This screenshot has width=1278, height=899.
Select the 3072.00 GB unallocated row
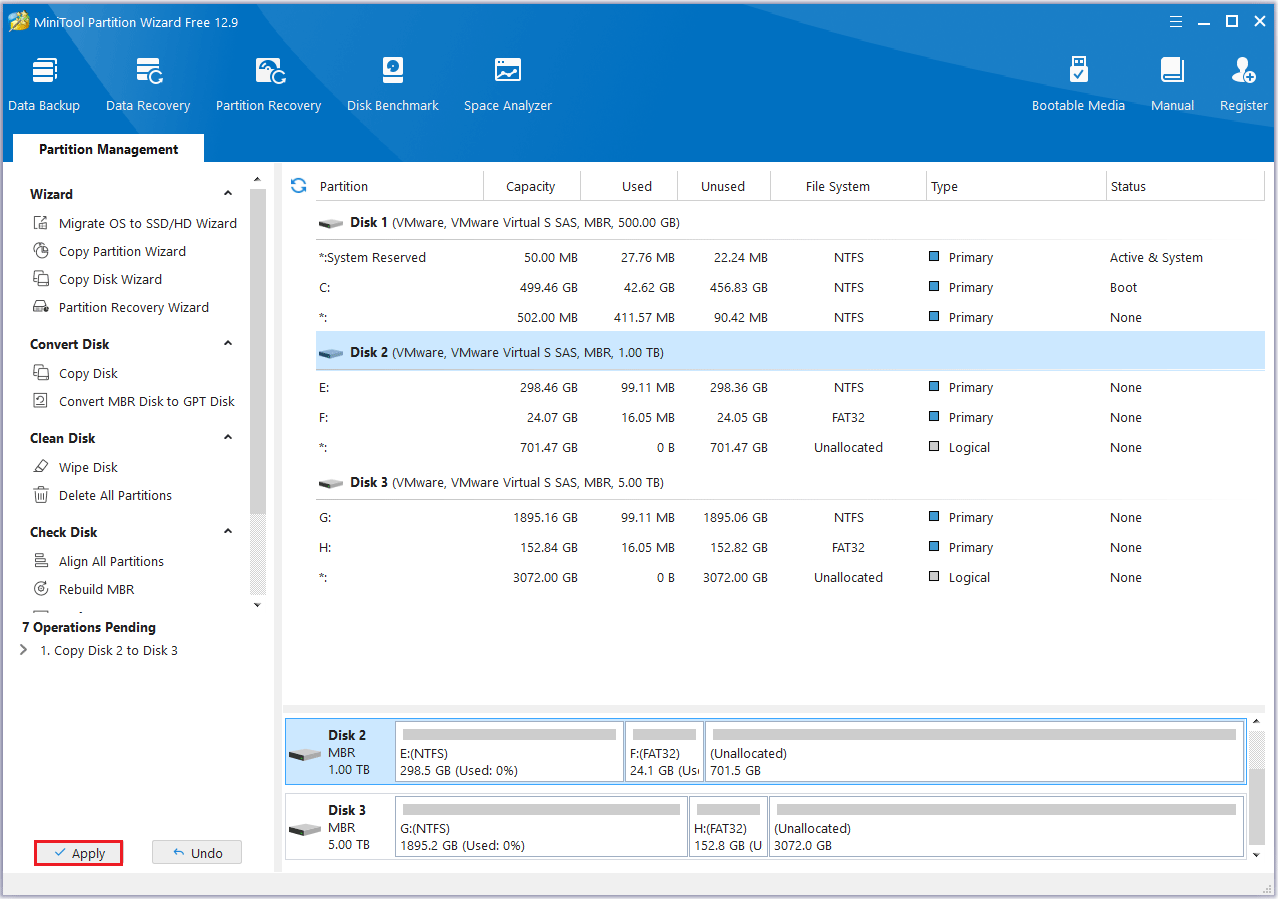pos(790,577)
